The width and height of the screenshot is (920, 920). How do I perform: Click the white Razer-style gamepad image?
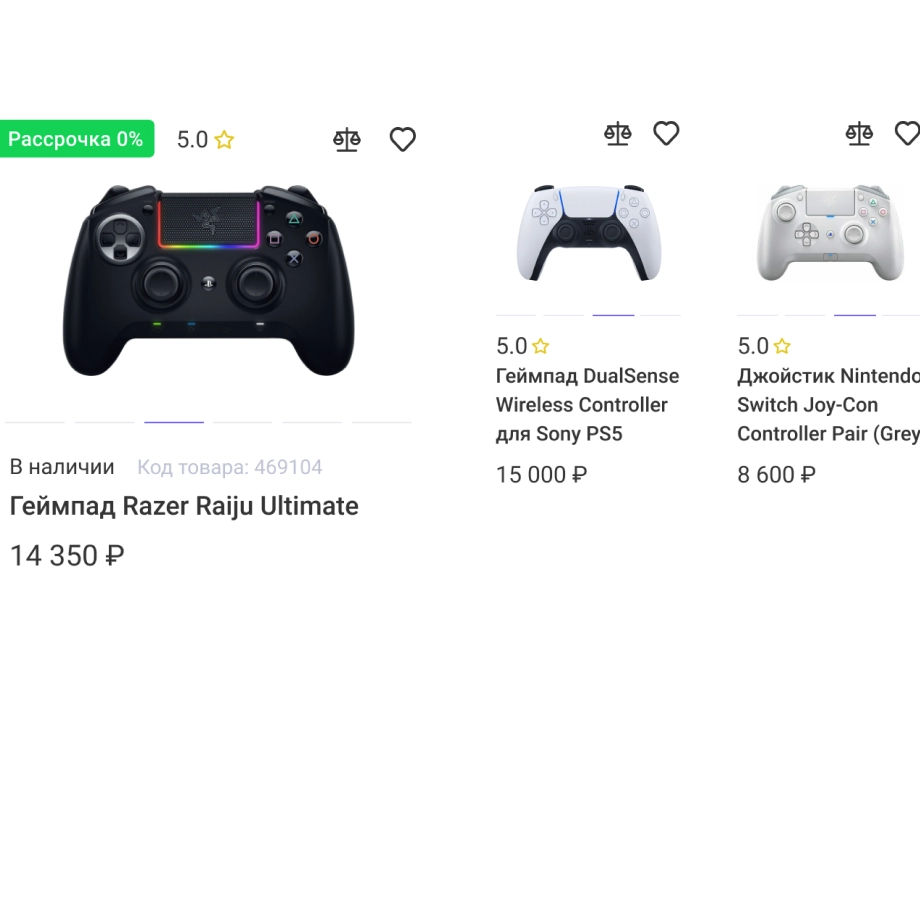tap(830, 233)
